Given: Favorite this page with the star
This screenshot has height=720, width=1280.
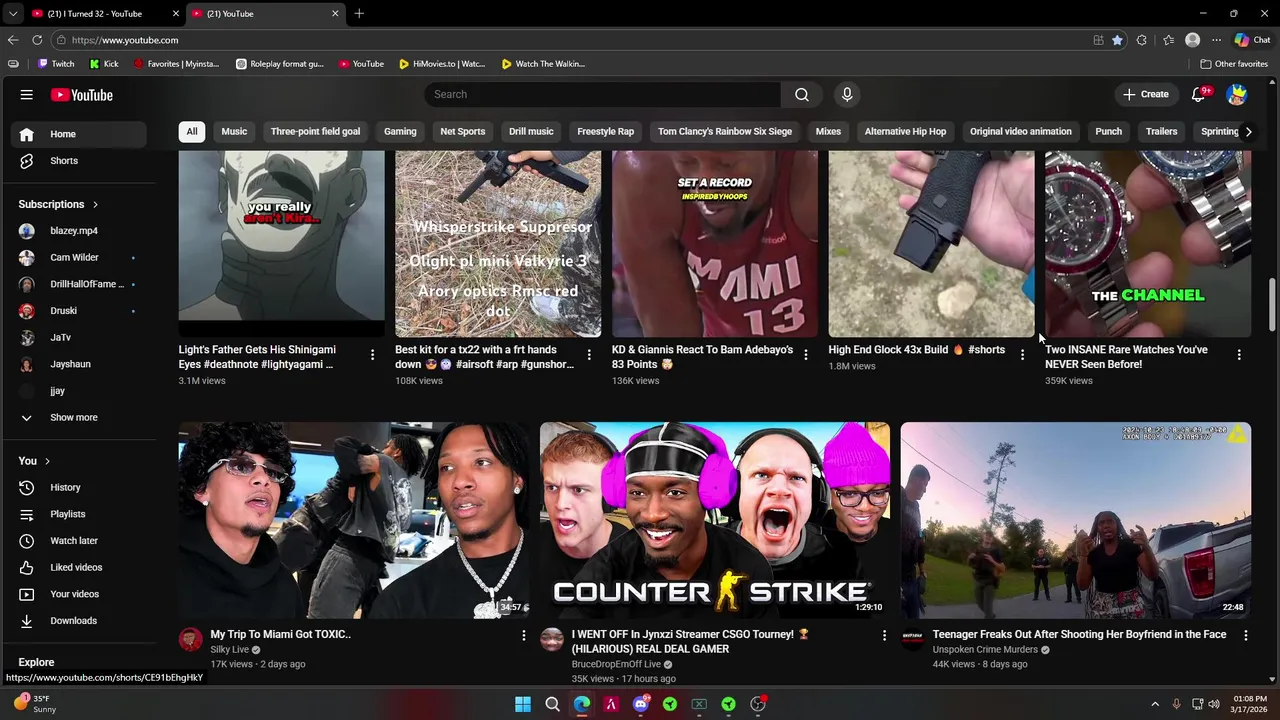Looking at the screenshot, I should pyautogui.click(x=1117, y=40).
